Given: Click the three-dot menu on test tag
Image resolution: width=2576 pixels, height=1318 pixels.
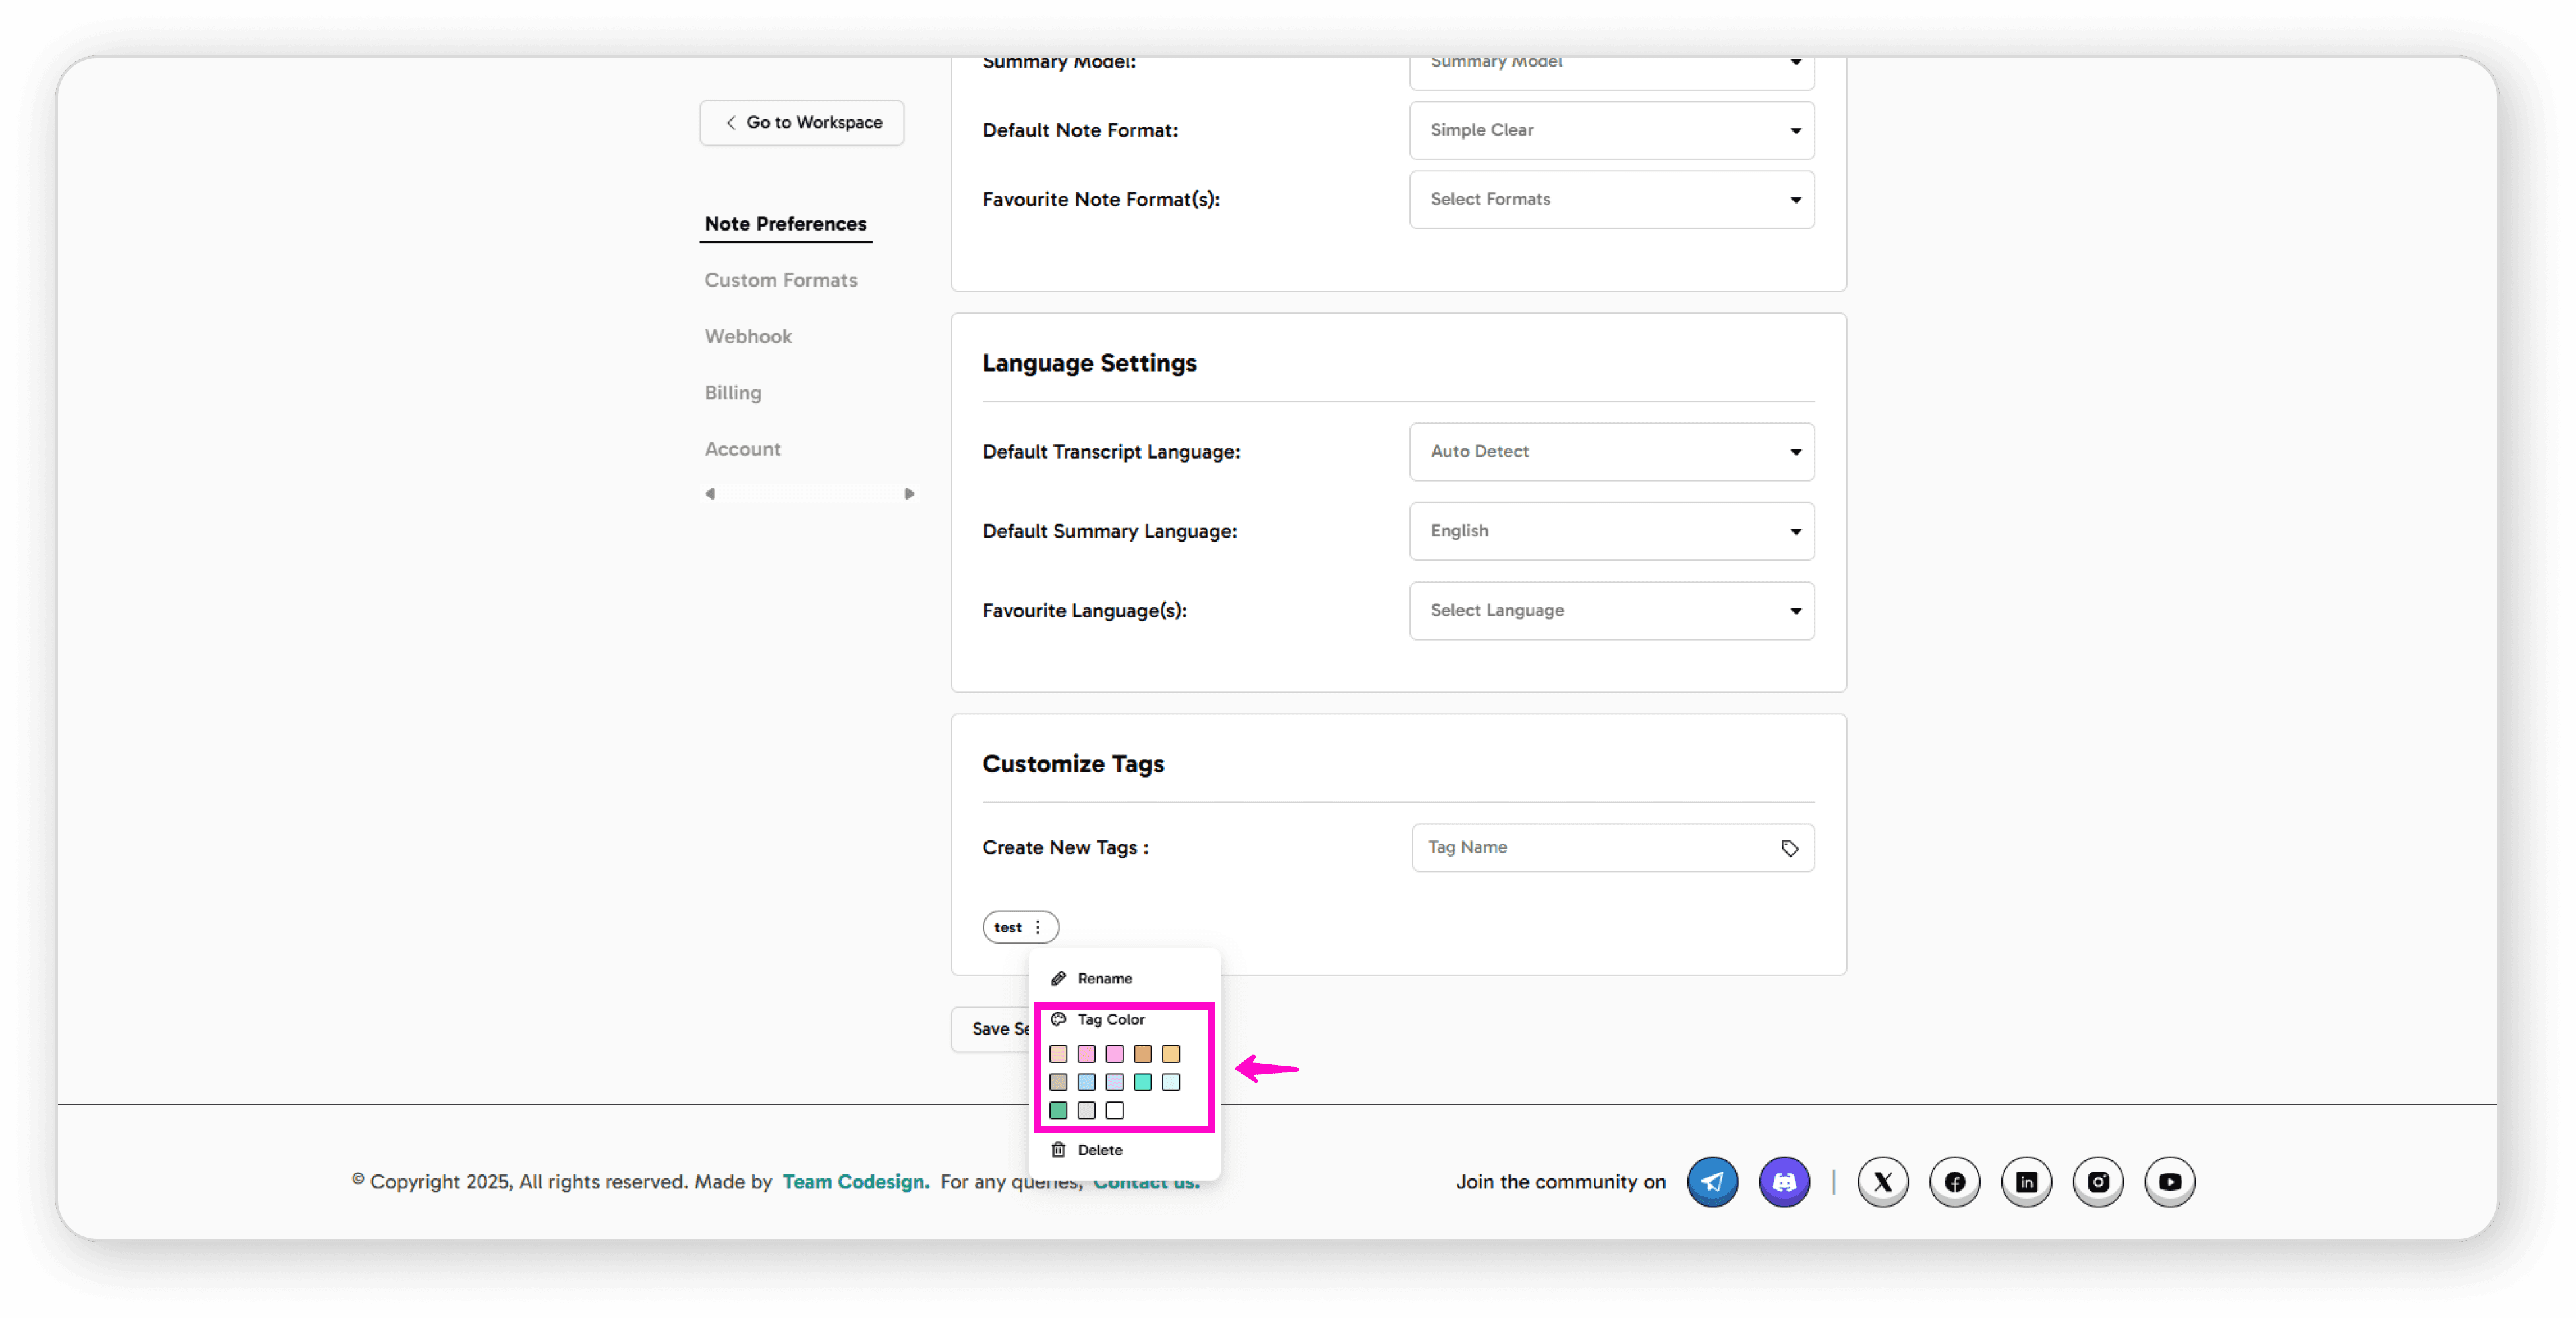Looking at the screenshot, I should tap(1038, 927).
